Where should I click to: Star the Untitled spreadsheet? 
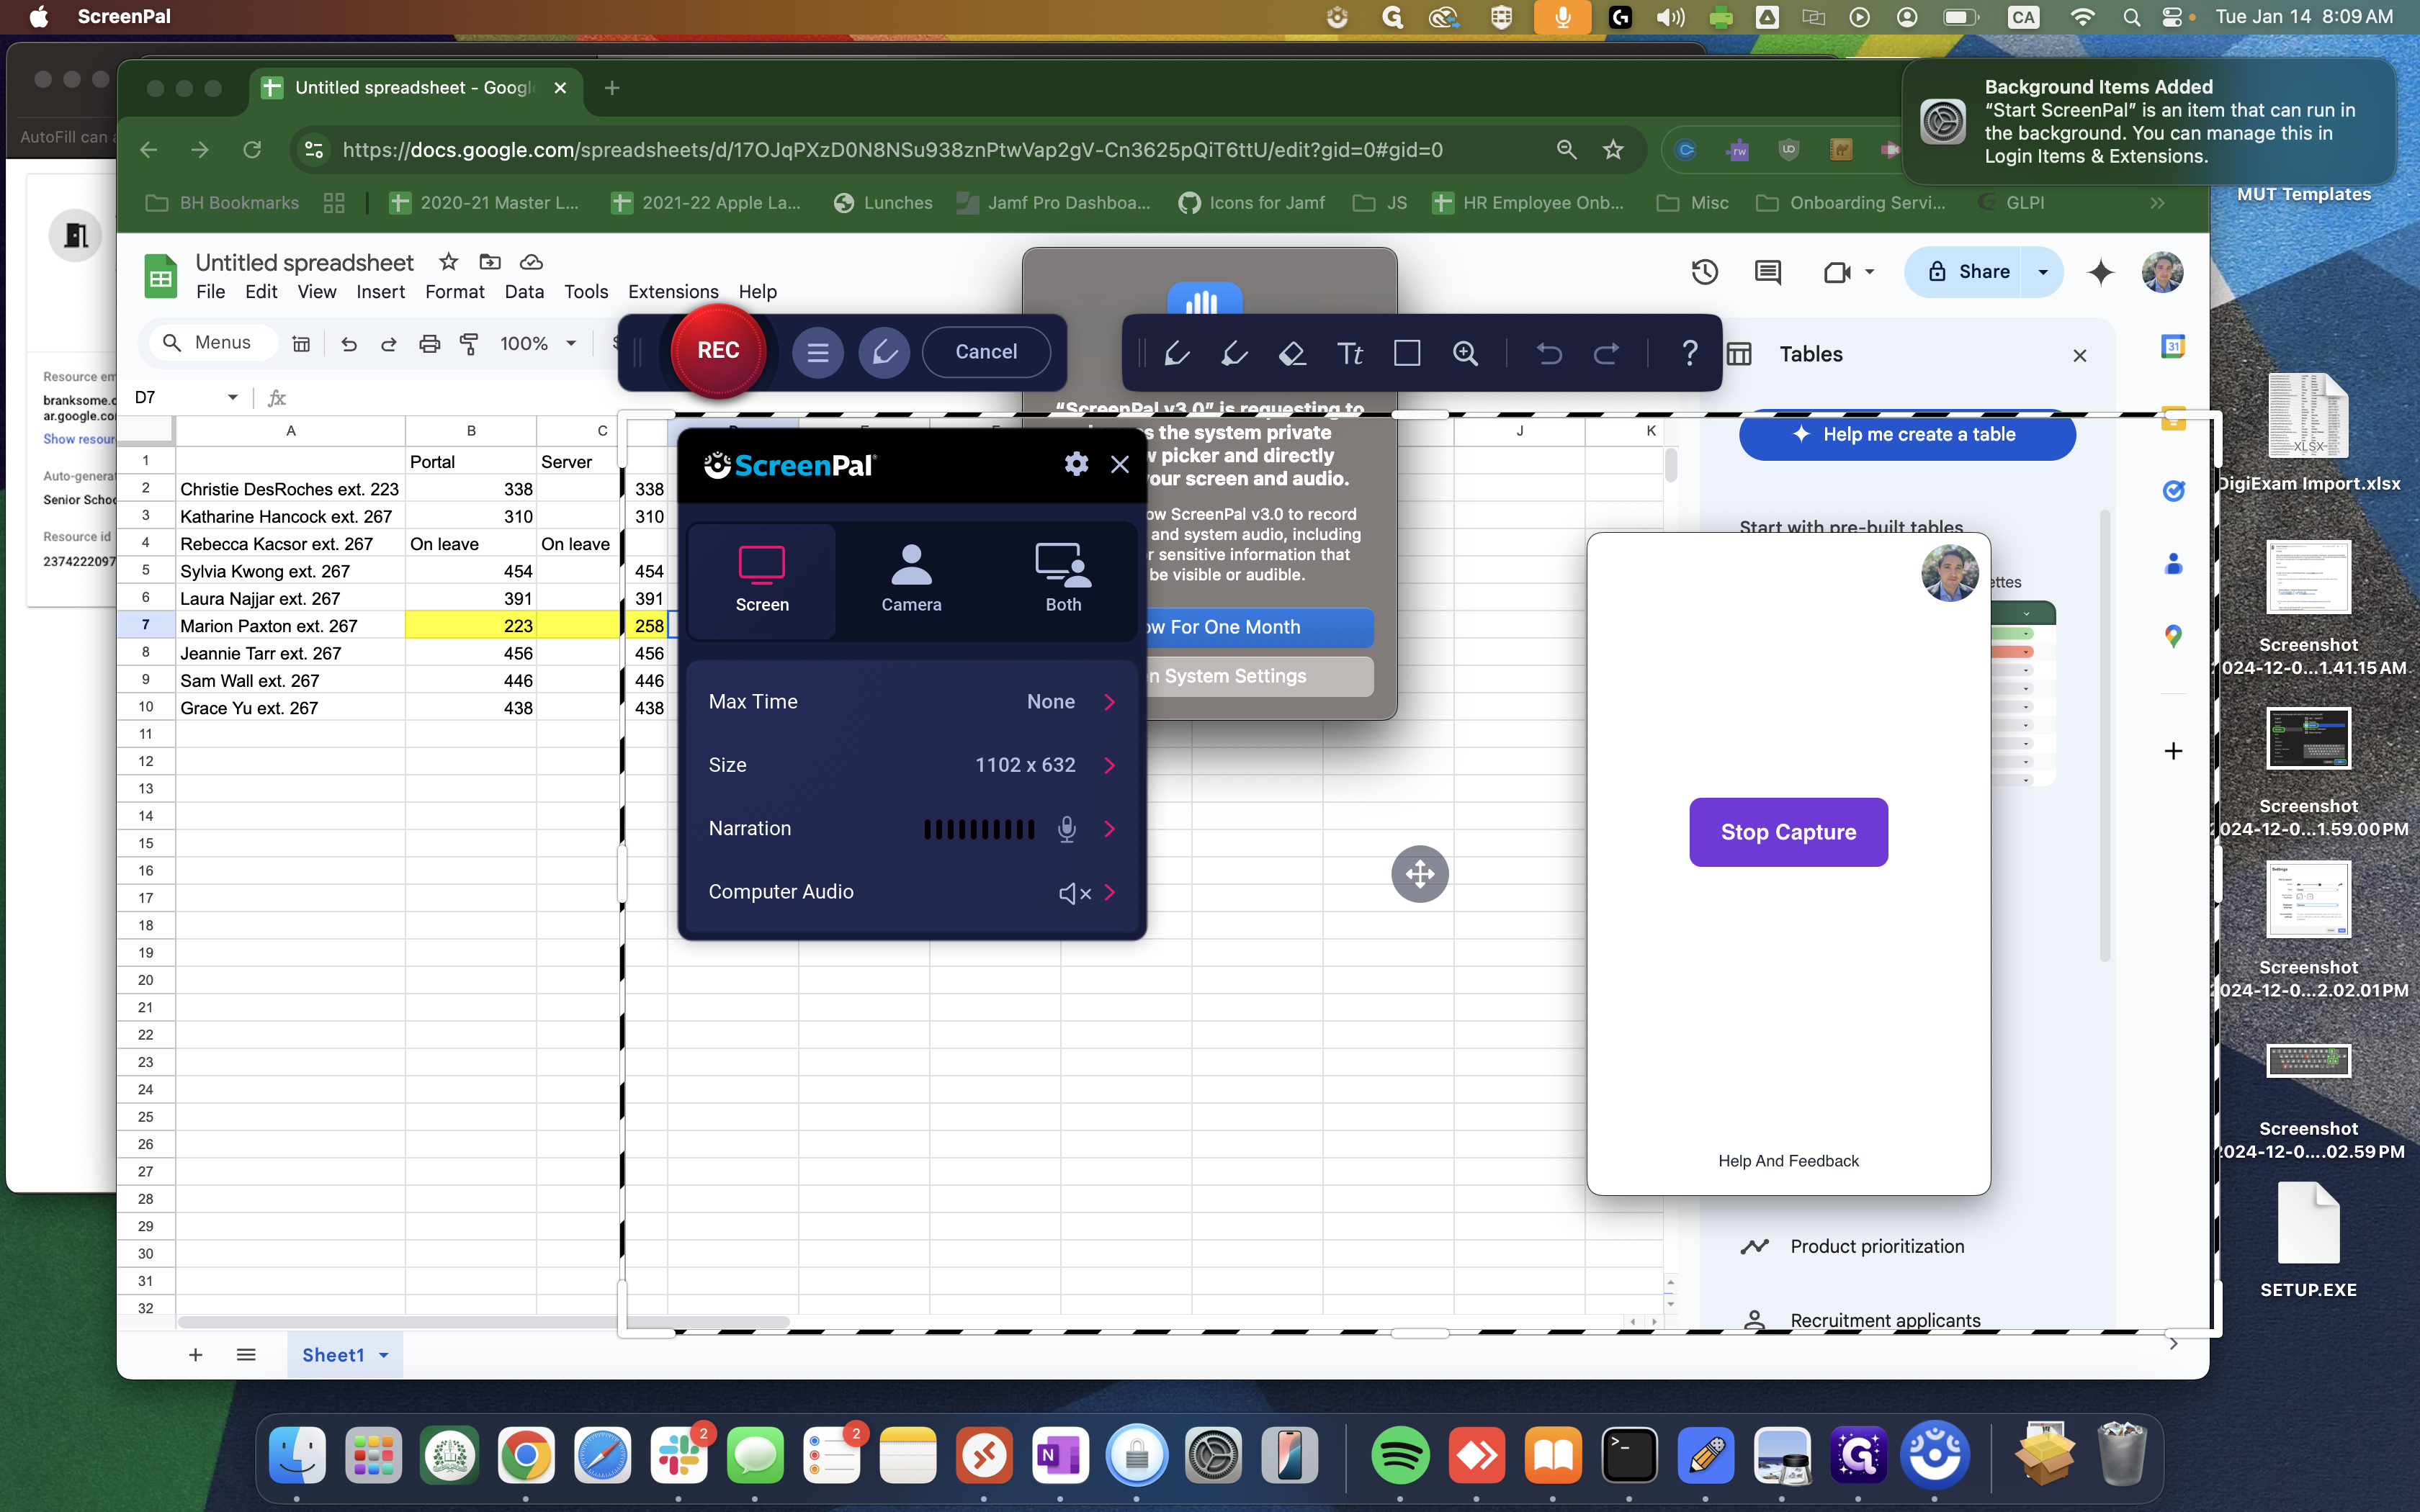coord(448,262)
